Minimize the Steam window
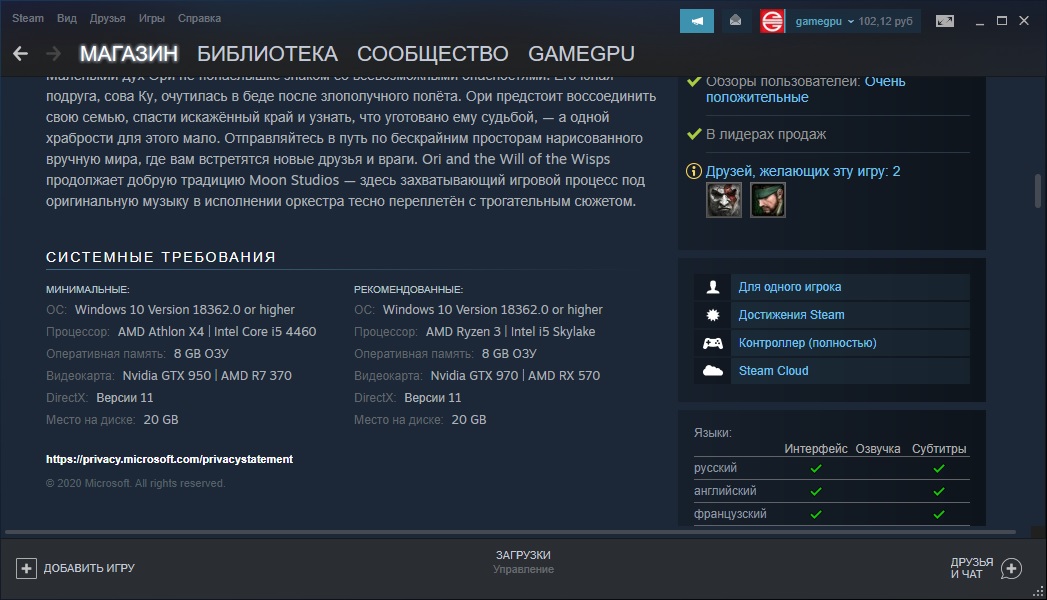The image size is (1047, 600). coord(980,21)
